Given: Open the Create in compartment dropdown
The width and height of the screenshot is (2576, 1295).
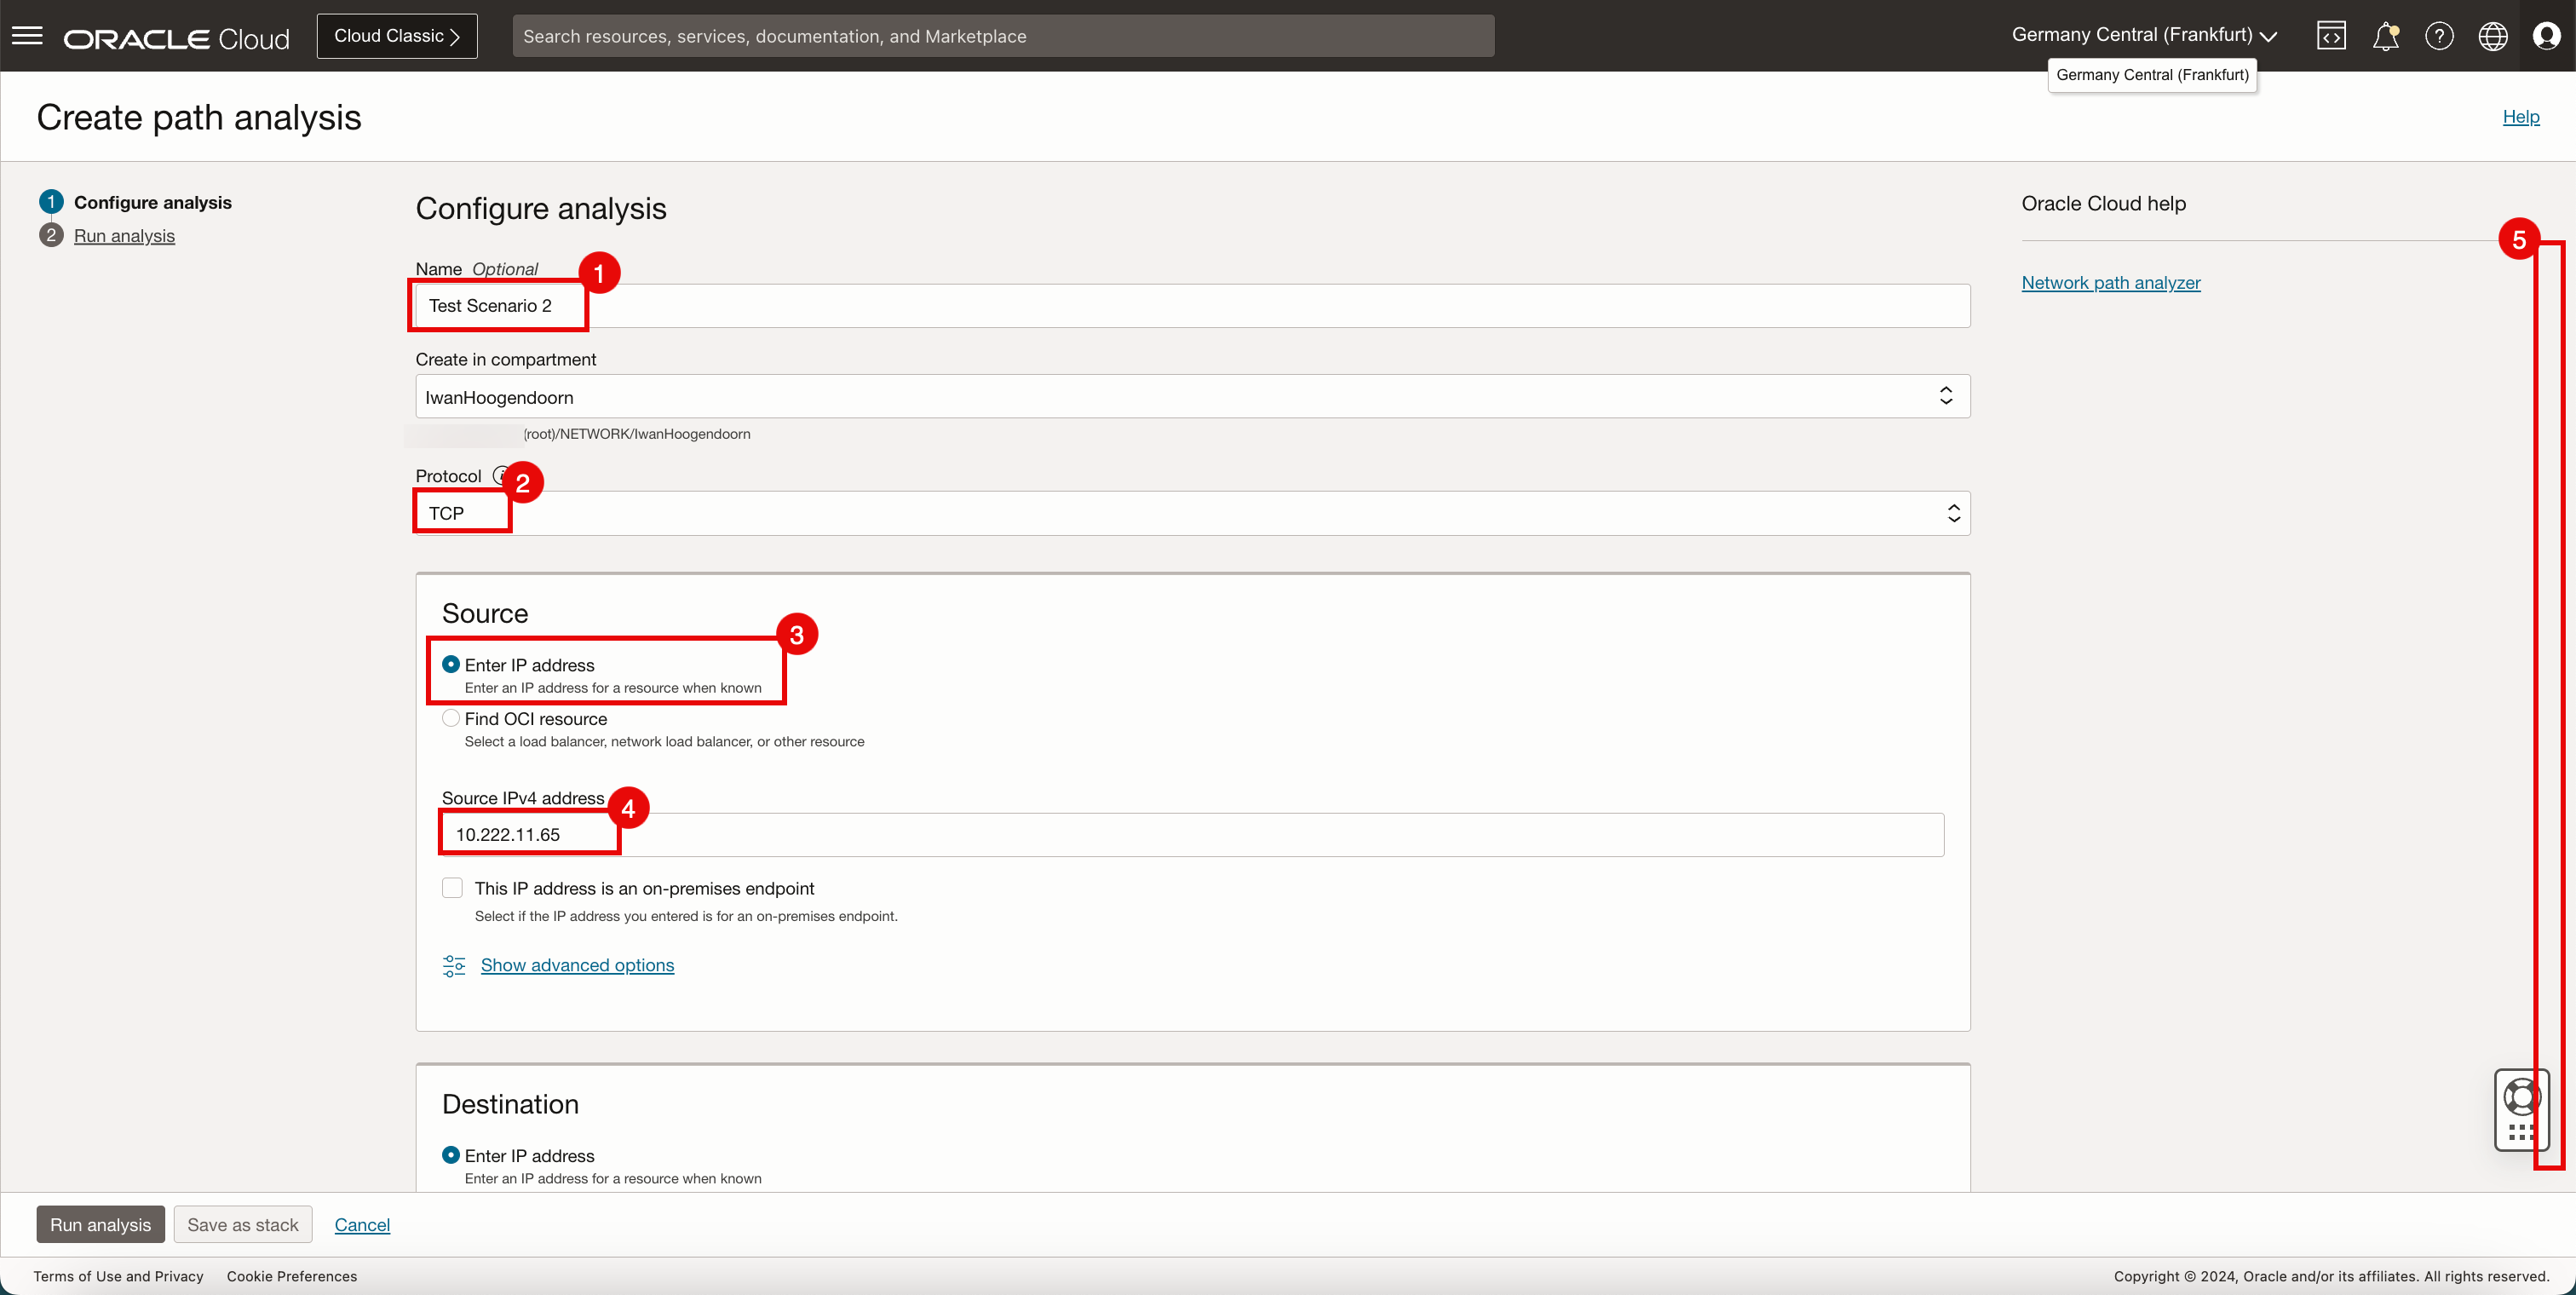Looking at the screenshot, I should [1192, 397].
